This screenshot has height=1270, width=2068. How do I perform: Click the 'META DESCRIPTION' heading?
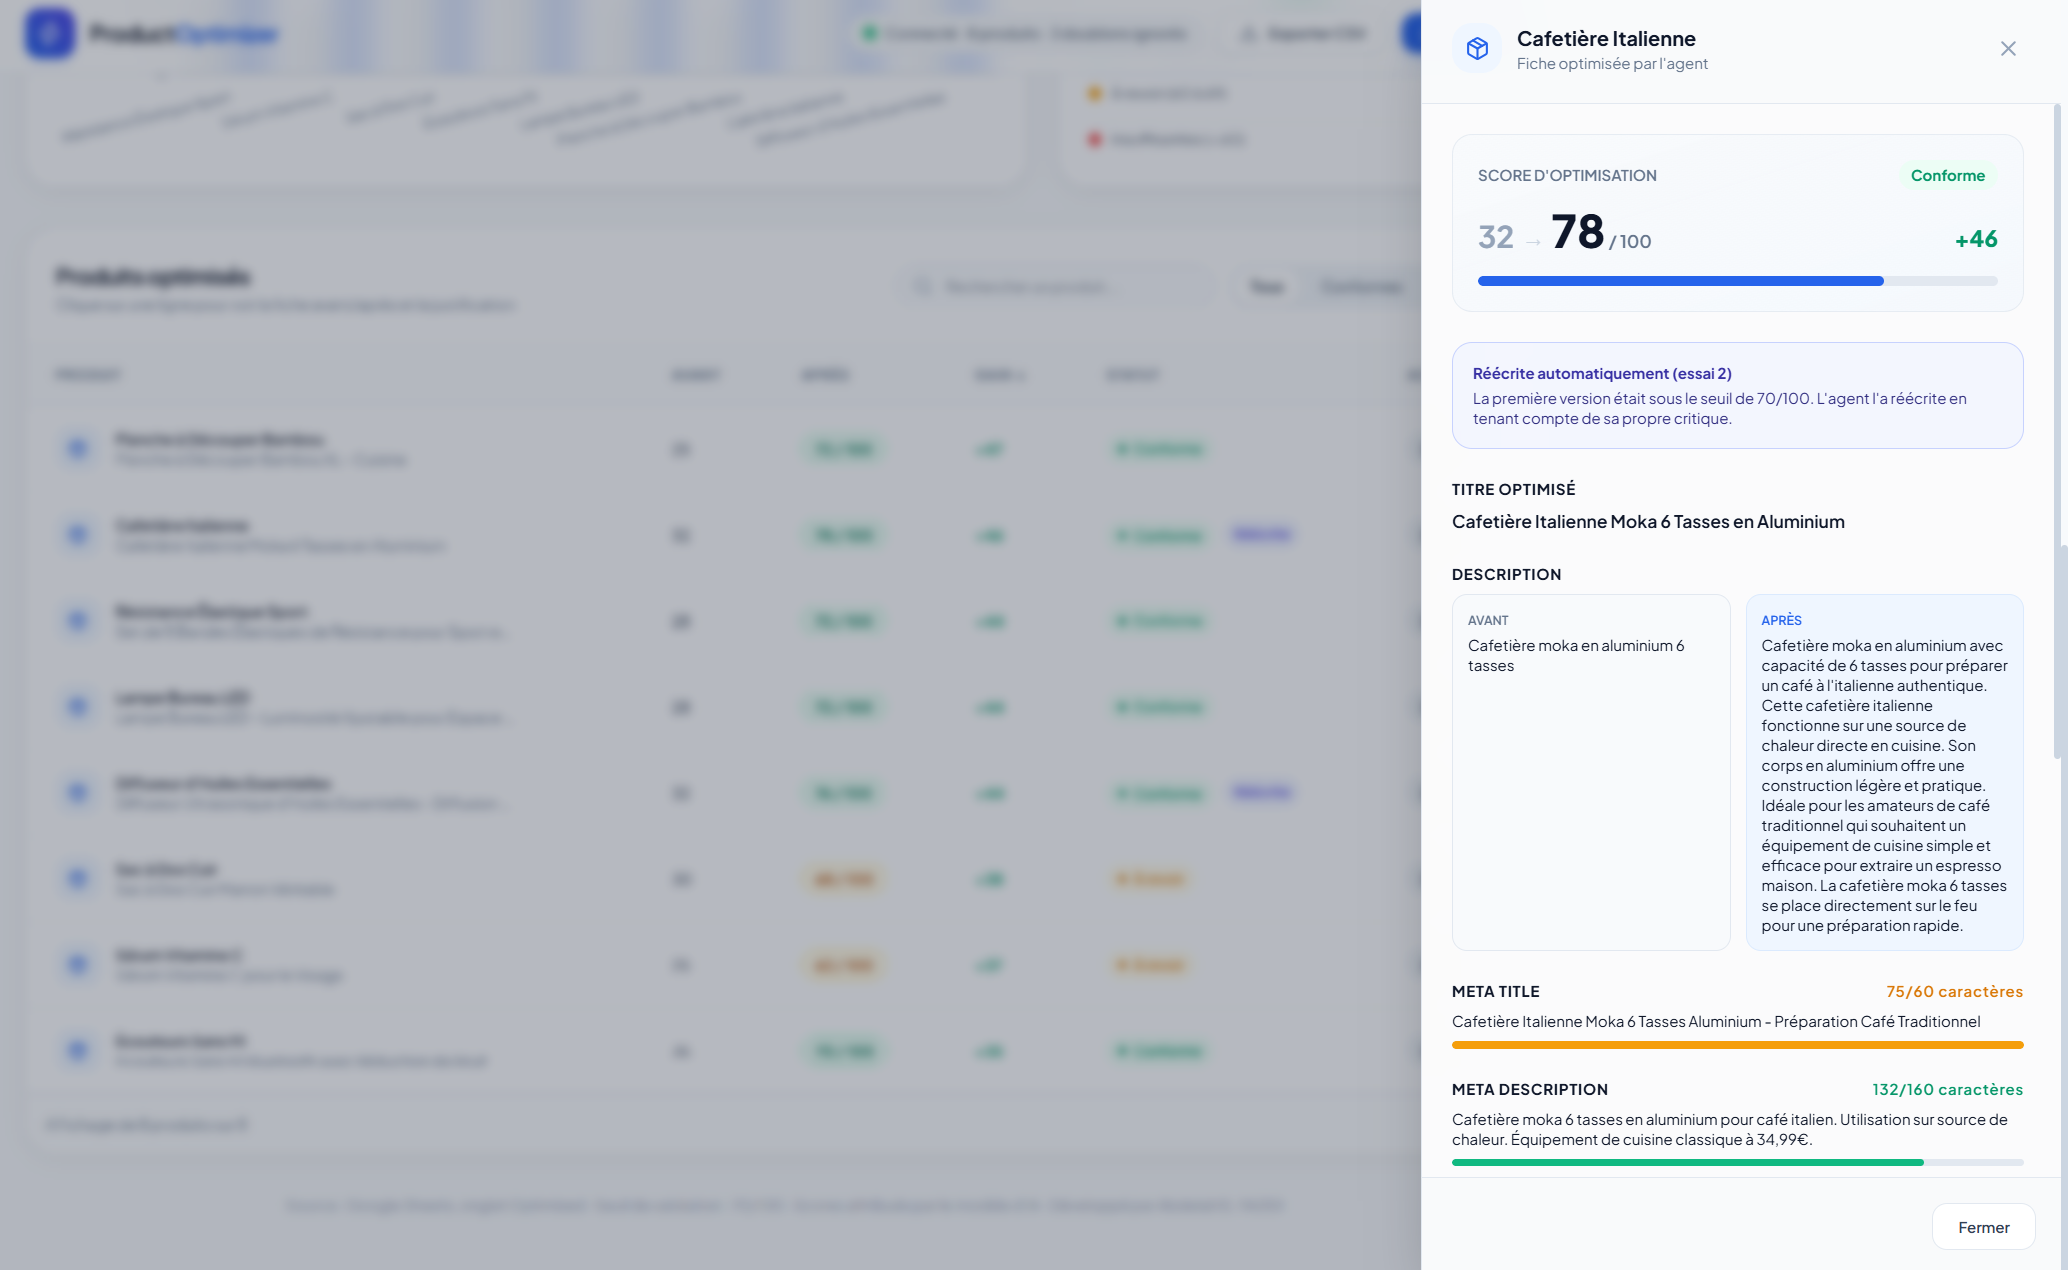click(x=1530, y=1090)
